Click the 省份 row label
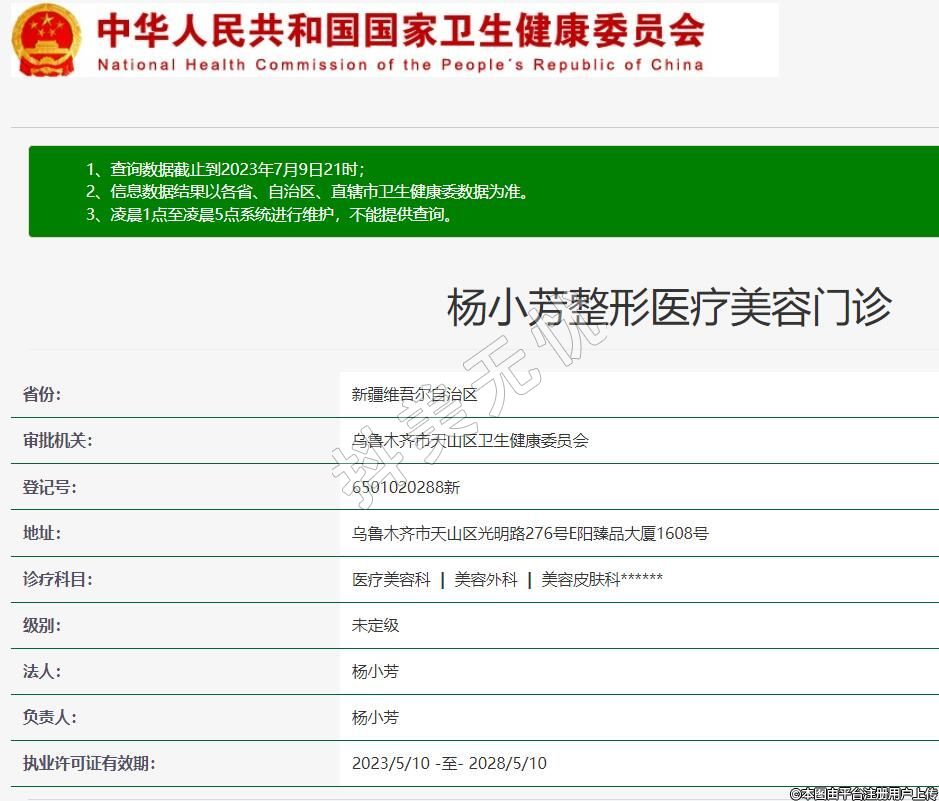The height and width of the screenshot is (801, 939). [42, 394]
